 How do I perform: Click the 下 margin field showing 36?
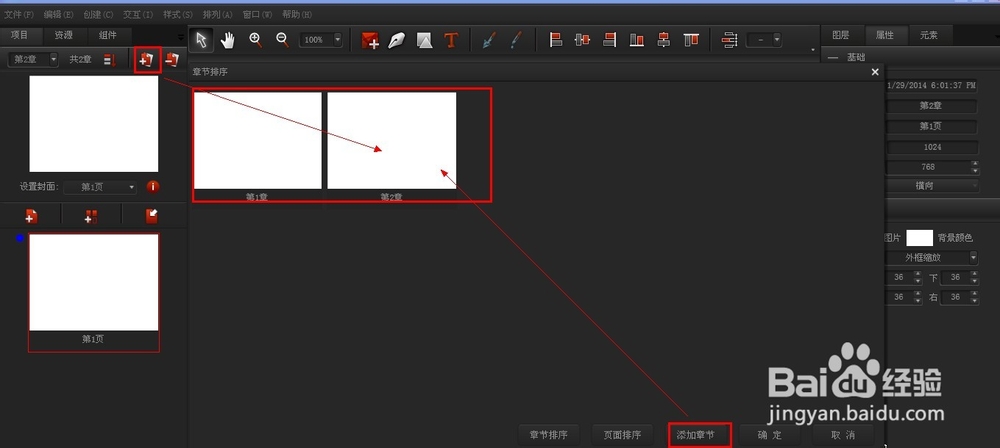point(954,278)
